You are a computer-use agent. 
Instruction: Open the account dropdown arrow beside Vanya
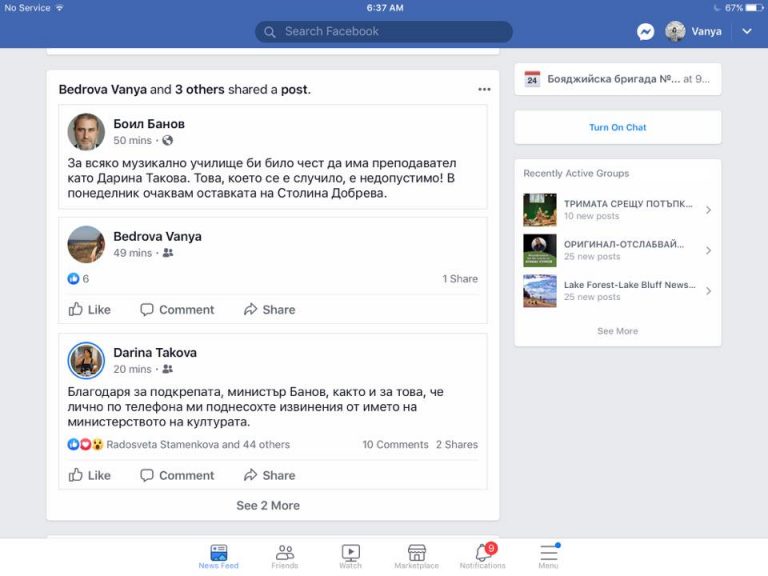[x=746, y=31]
